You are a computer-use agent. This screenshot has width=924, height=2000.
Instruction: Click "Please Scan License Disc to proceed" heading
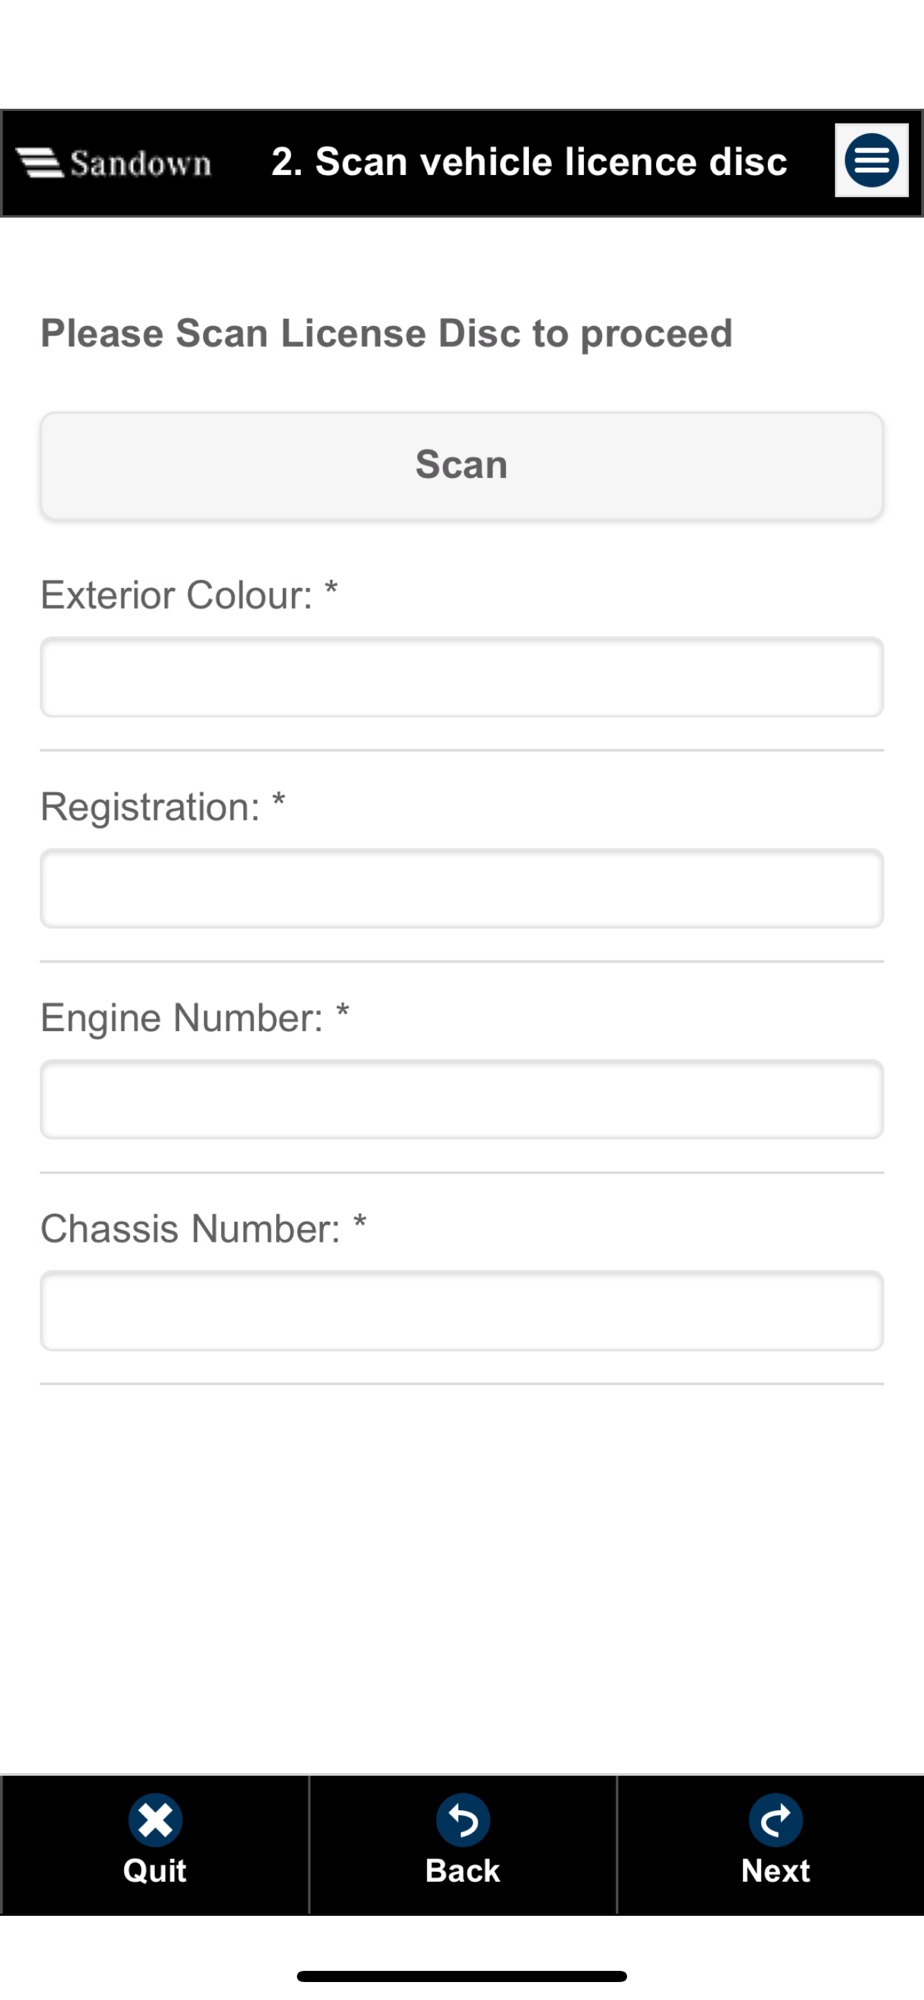[386, 334]
